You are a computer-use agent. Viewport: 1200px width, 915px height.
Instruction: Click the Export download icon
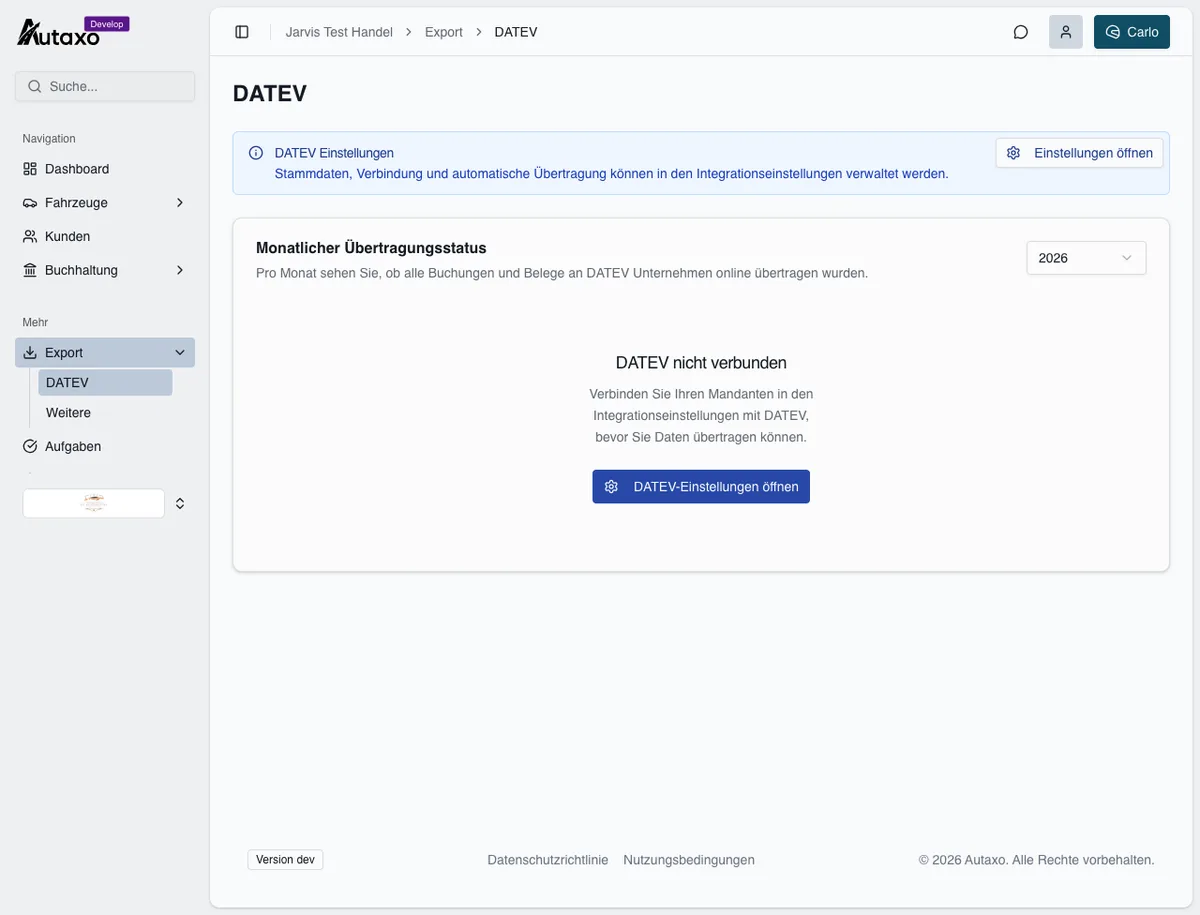[30, 353]
